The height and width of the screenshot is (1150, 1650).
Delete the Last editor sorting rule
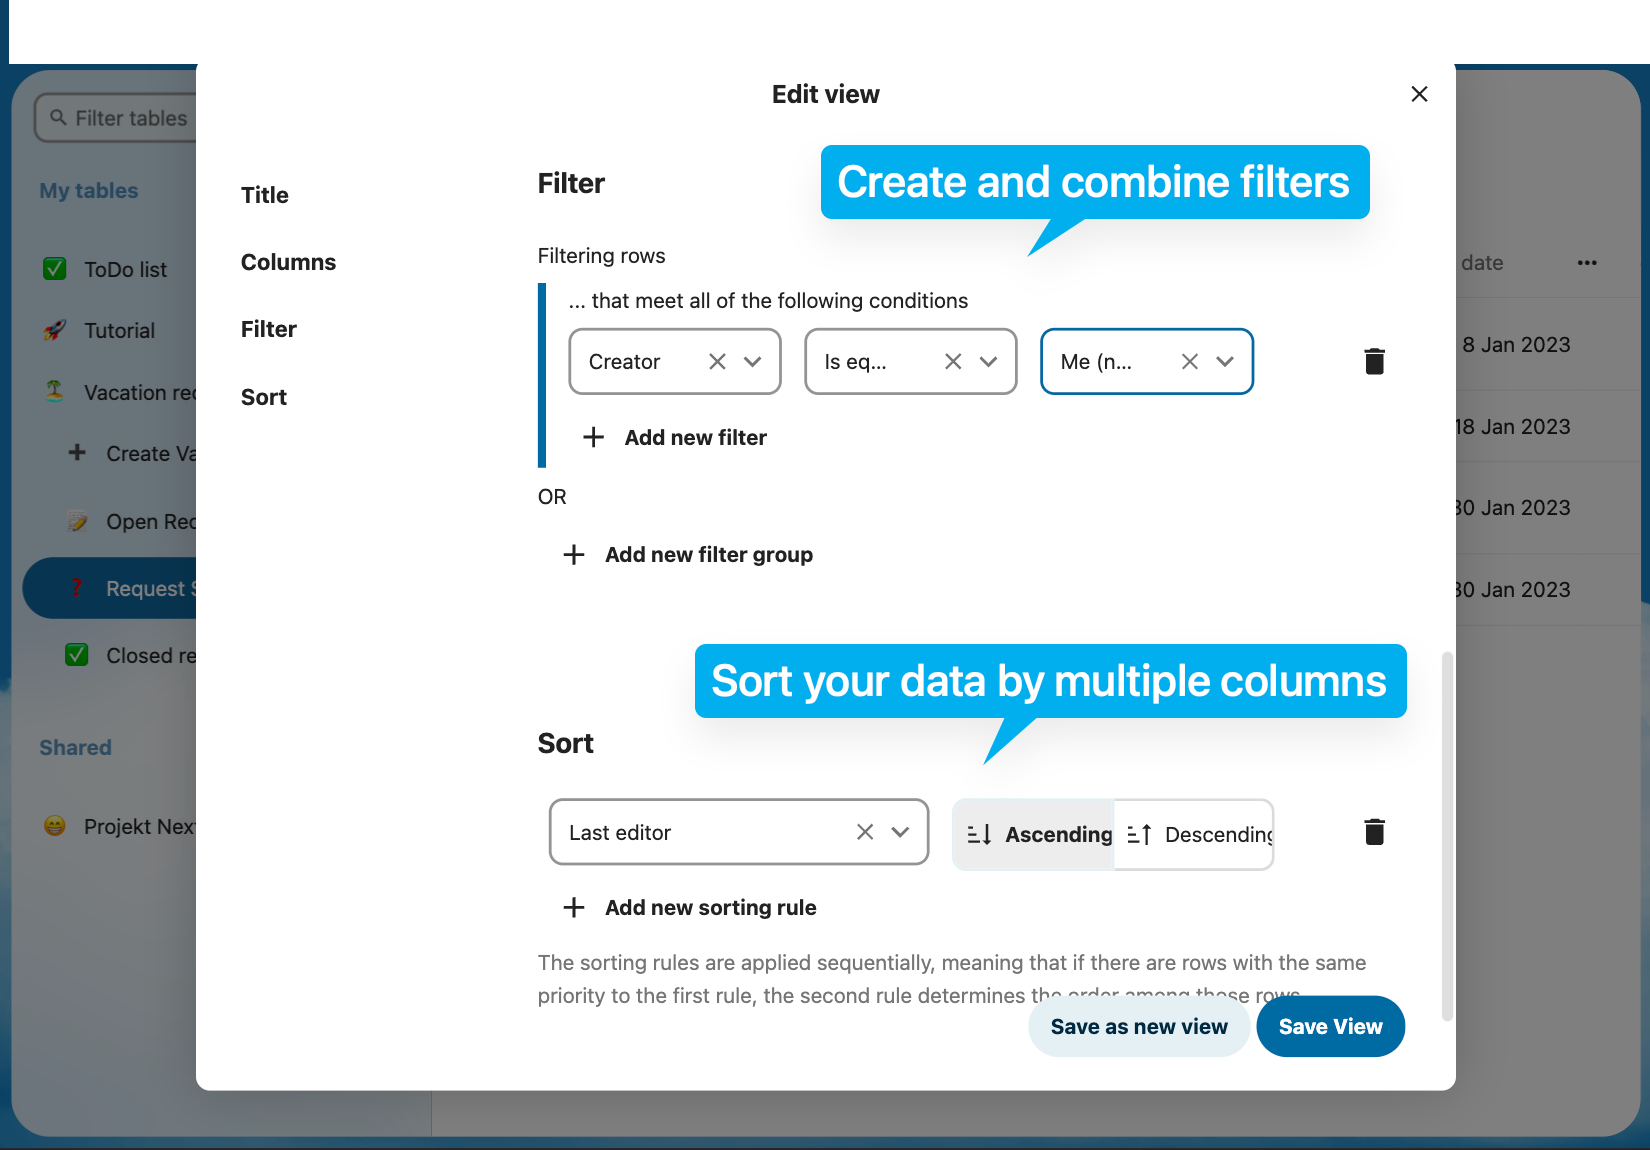coord(1374,832)
